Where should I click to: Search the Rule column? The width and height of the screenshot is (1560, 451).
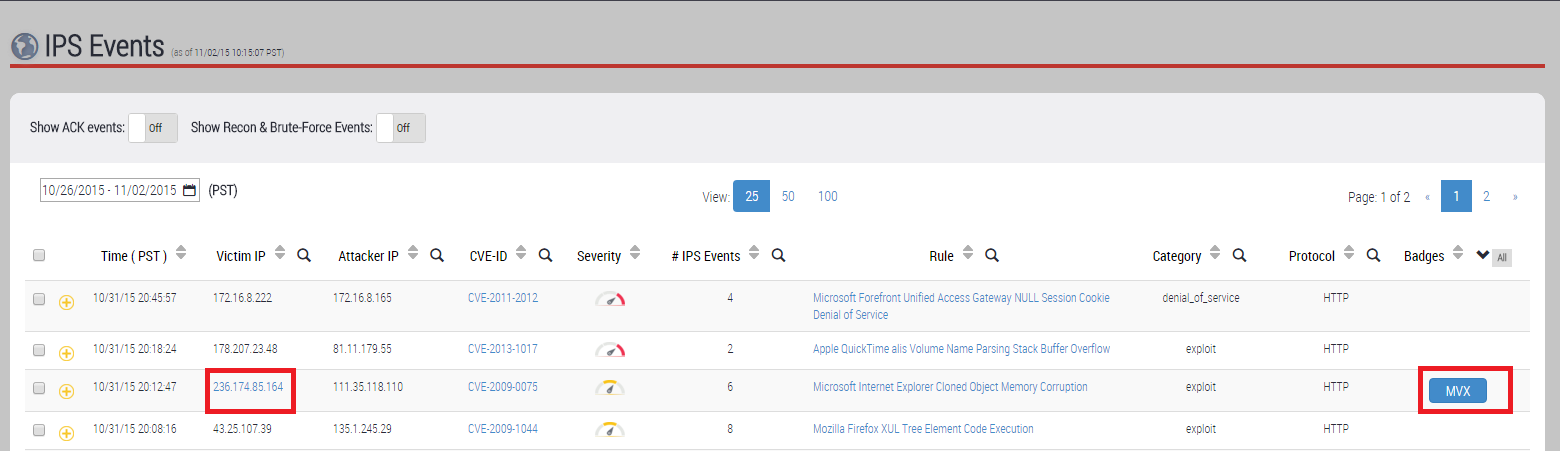pos(992,255)
